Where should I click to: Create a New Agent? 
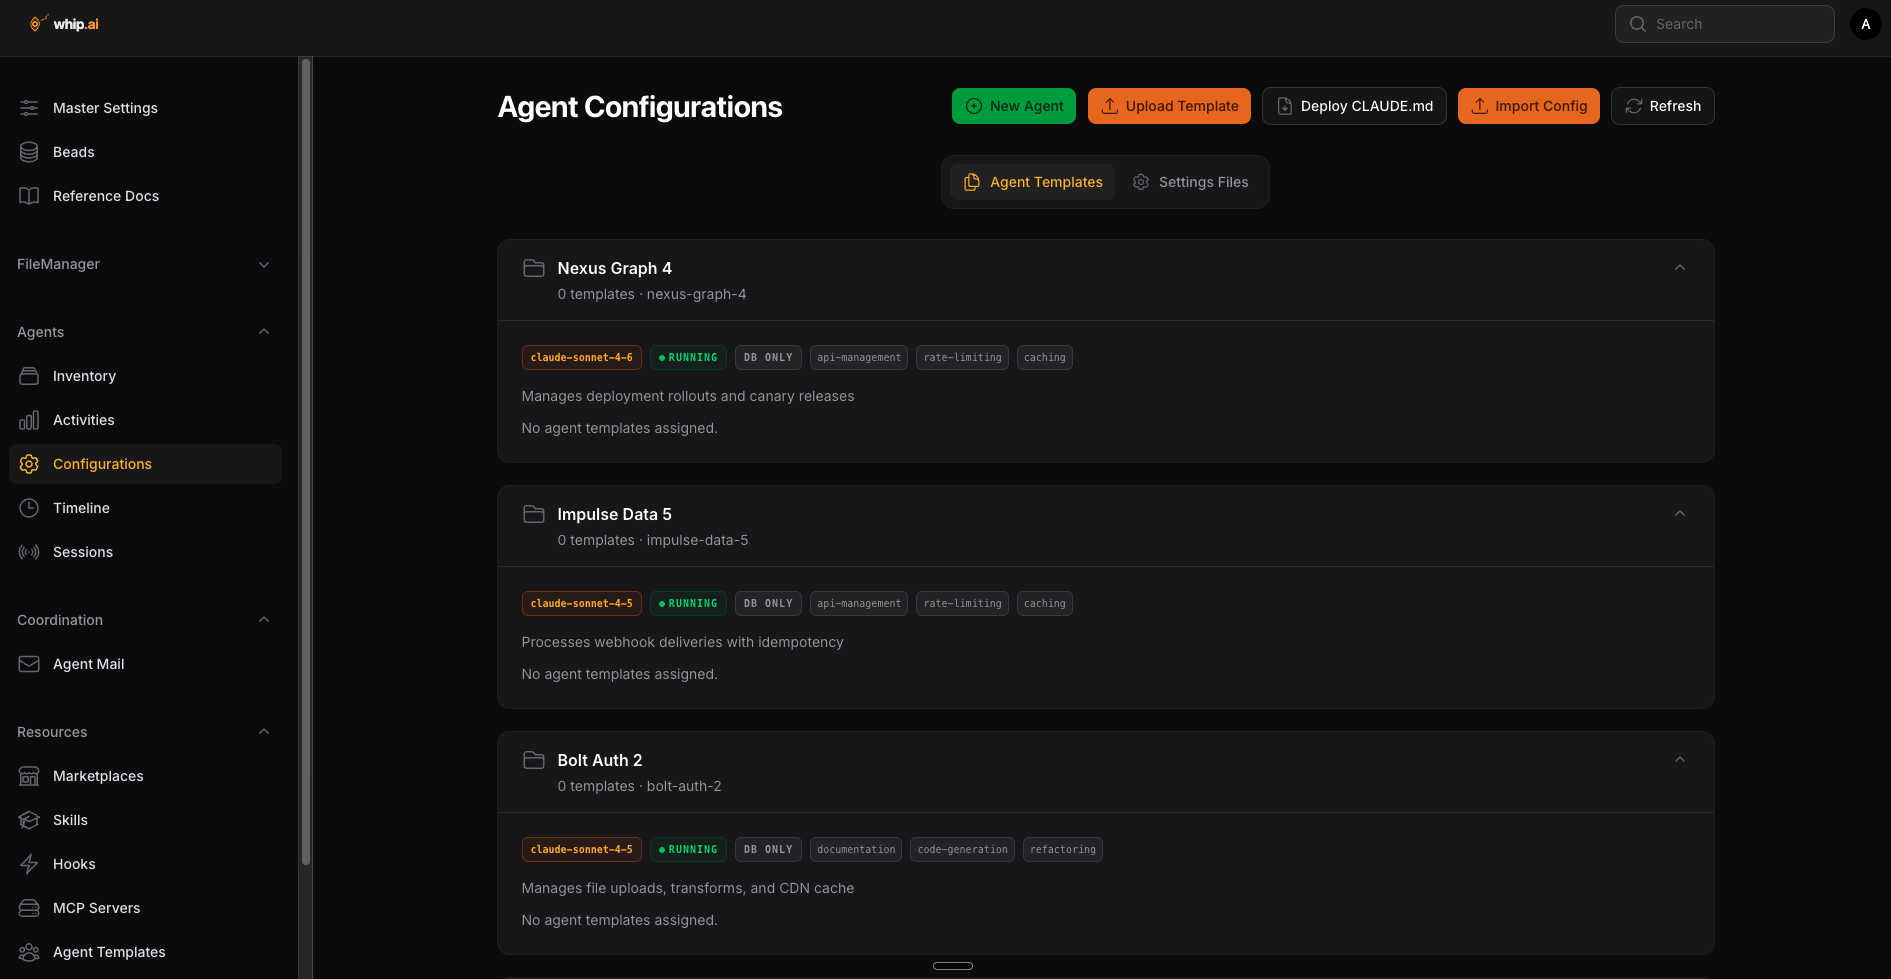point(1013,105)
